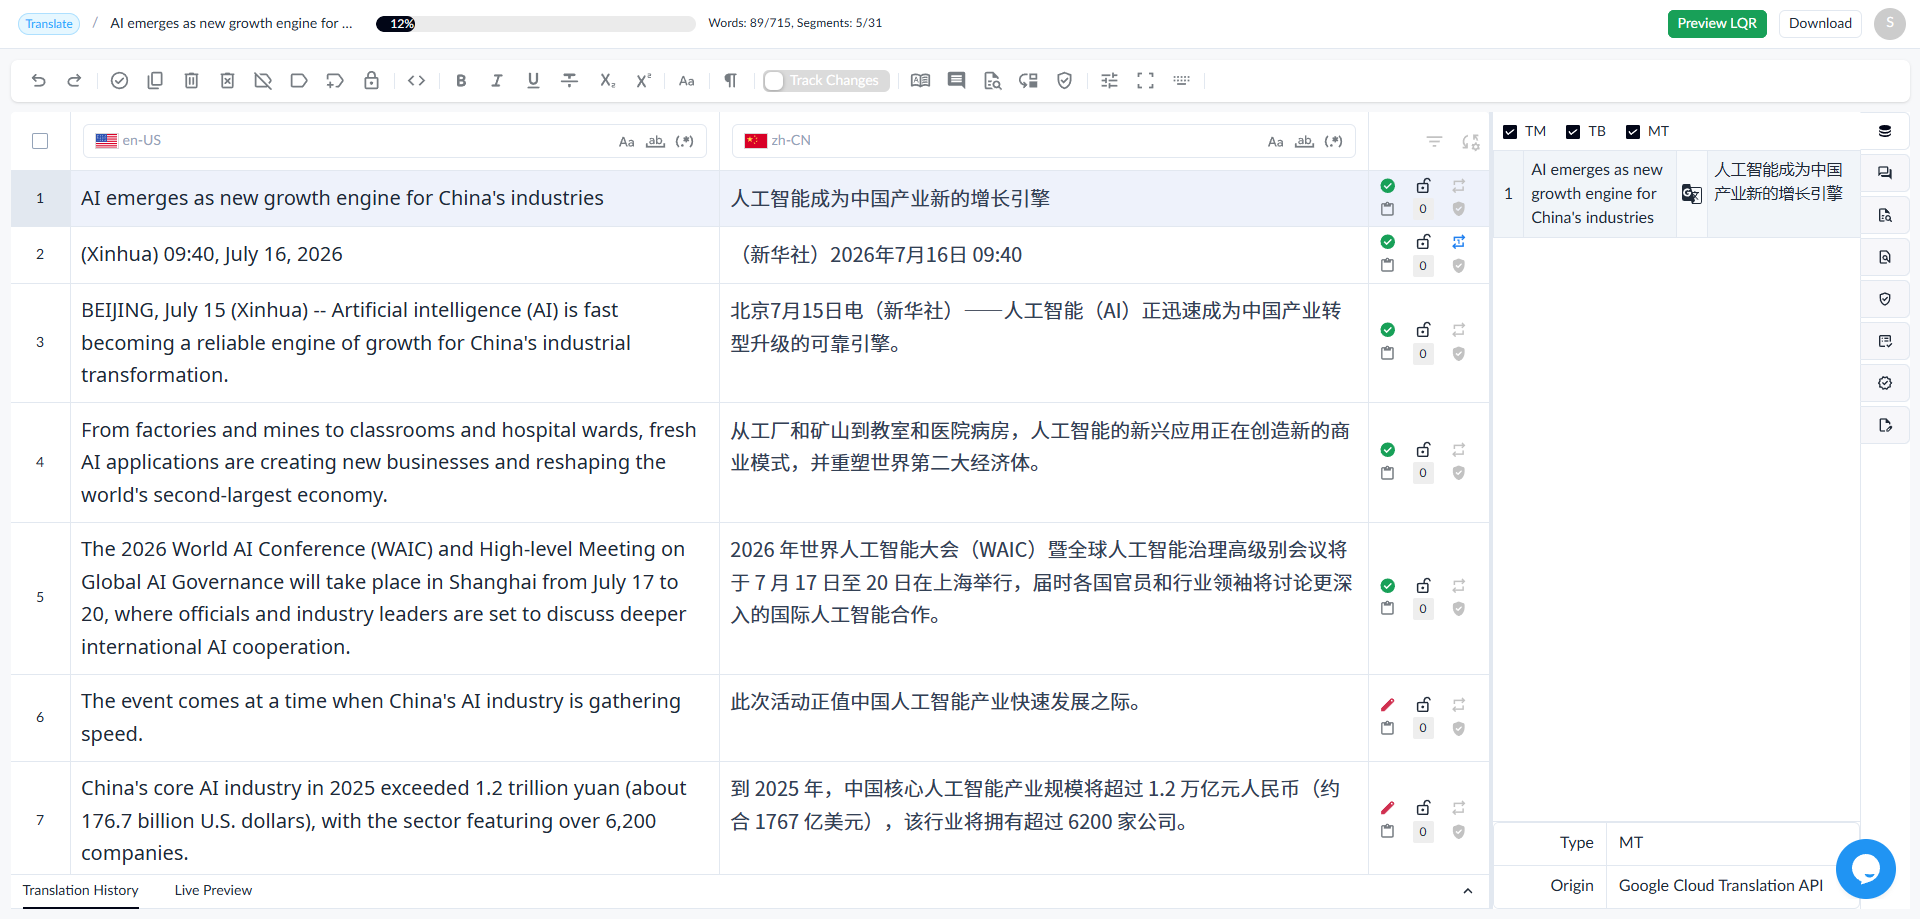Uncheck the TM checkbox
The height and width of the screenshot is (919, 1920).
[x=1510, y=132]
